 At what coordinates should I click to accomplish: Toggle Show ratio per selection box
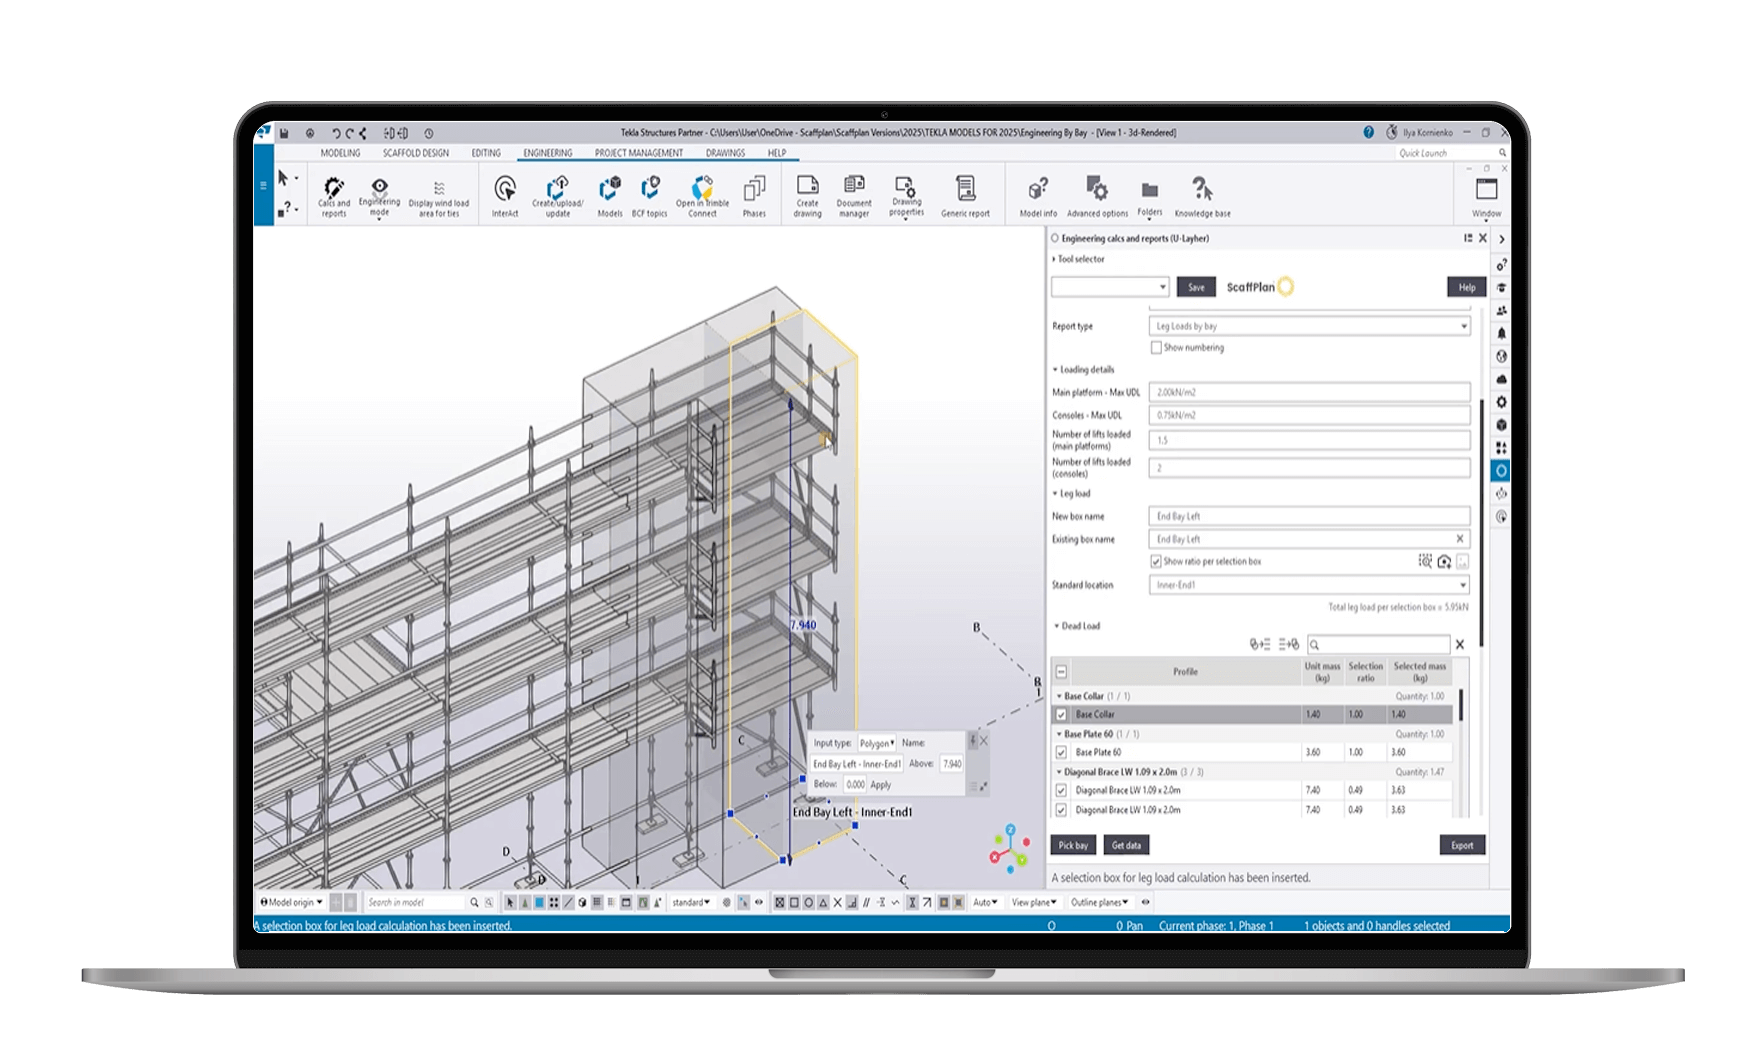click(1157, 561)
